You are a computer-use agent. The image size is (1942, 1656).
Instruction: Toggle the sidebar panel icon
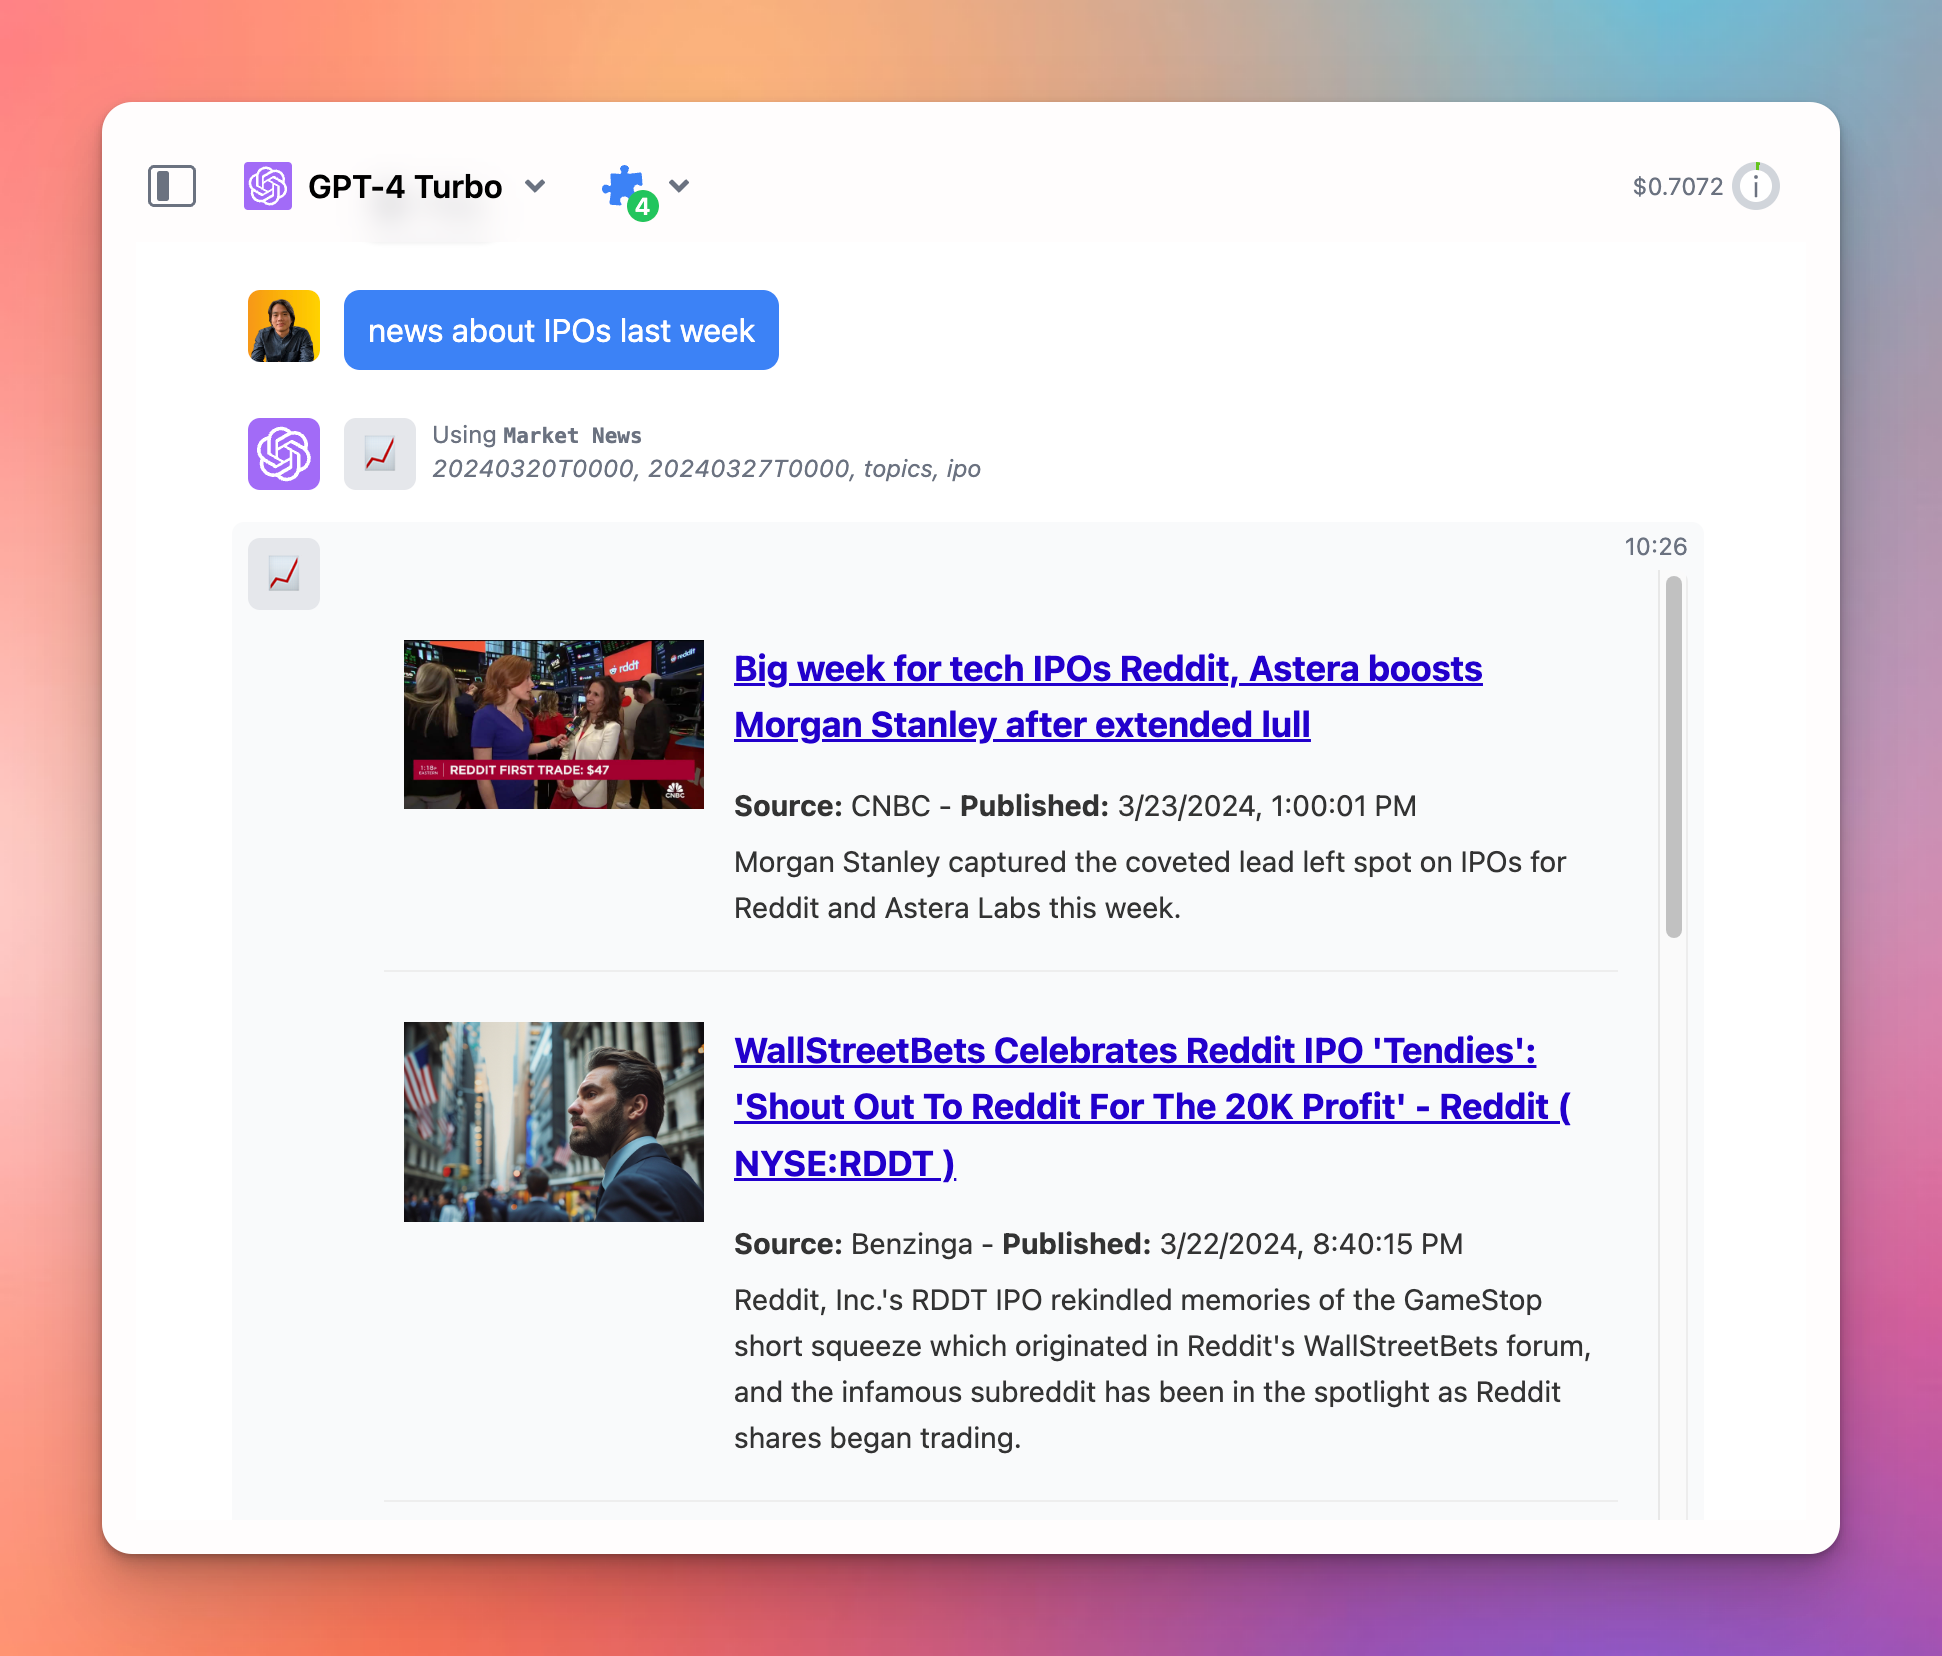172,186
